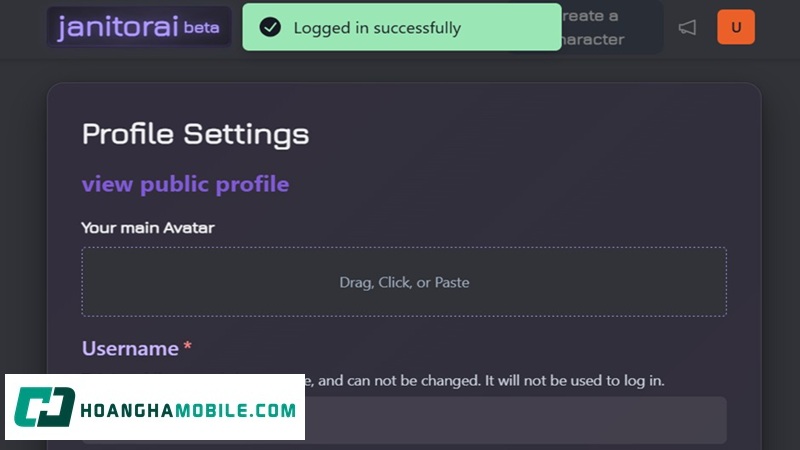Image resolution: width=800 pixels, height=450 pixels.
Task: Dismiss the Logged in successfully notification
Action: 400,27
